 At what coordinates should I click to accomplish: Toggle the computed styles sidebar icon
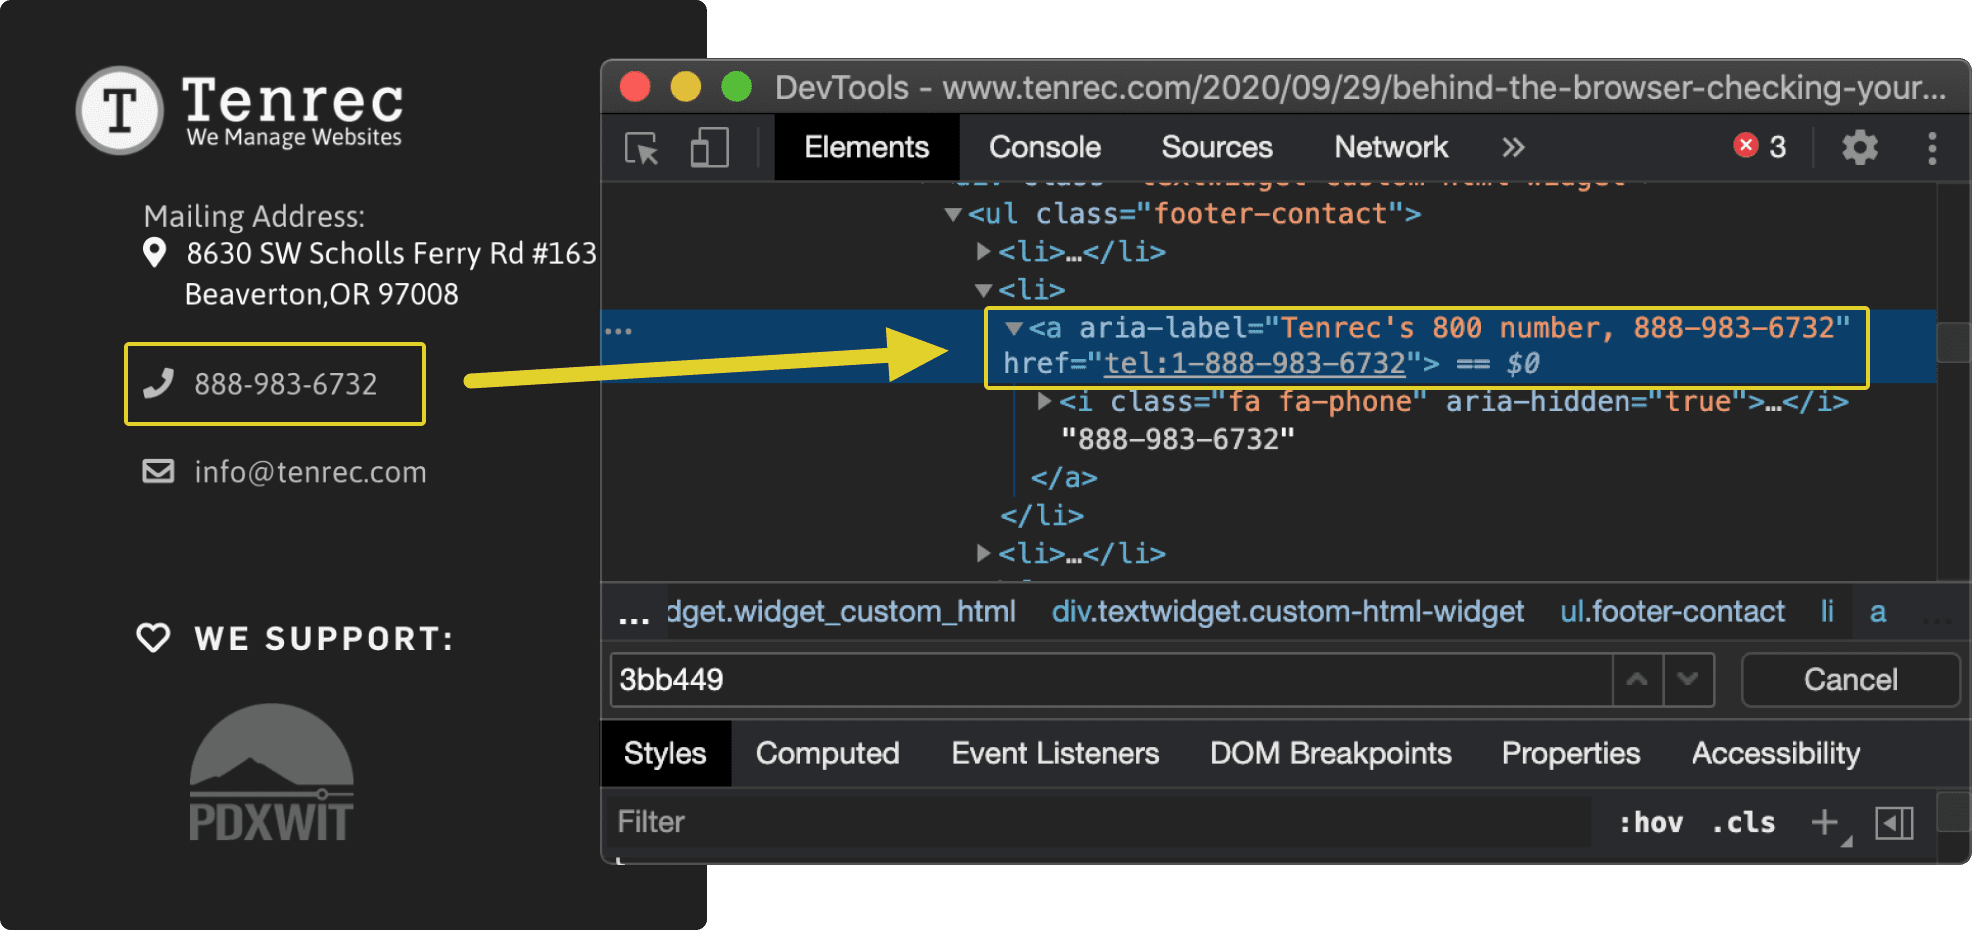tap(1894, 823)
